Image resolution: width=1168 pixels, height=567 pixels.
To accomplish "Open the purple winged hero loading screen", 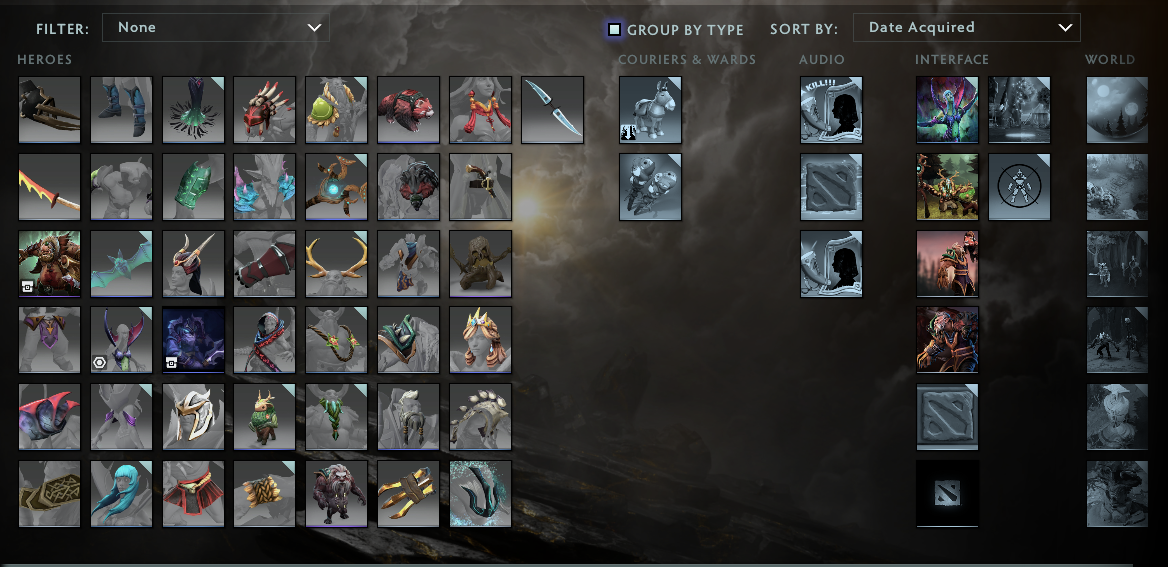I will pos(948,110).
